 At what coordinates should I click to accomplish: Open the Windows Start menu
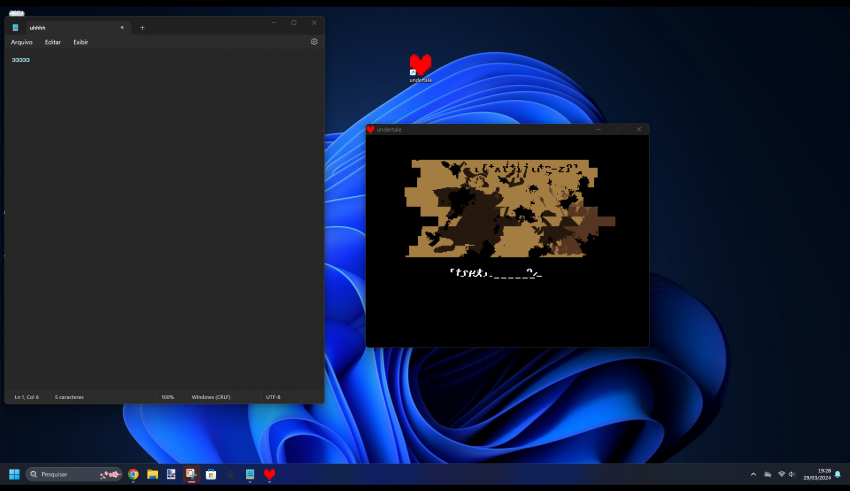tap(14, 474)
